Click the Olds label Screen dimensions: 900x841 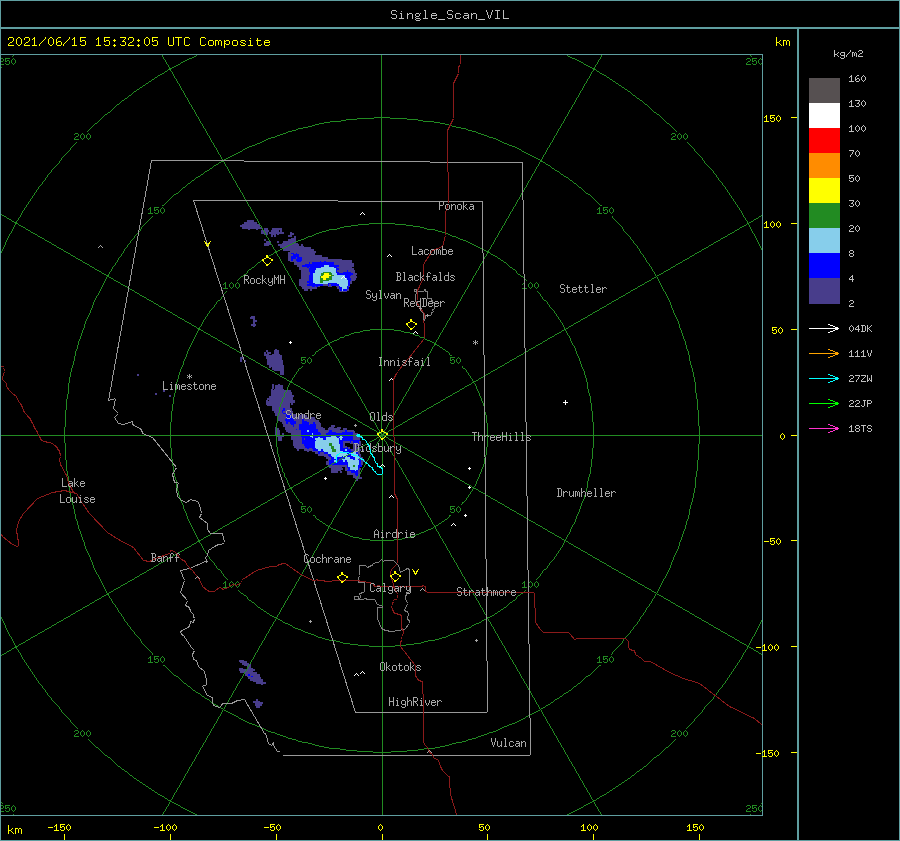[x=381, y=417]
